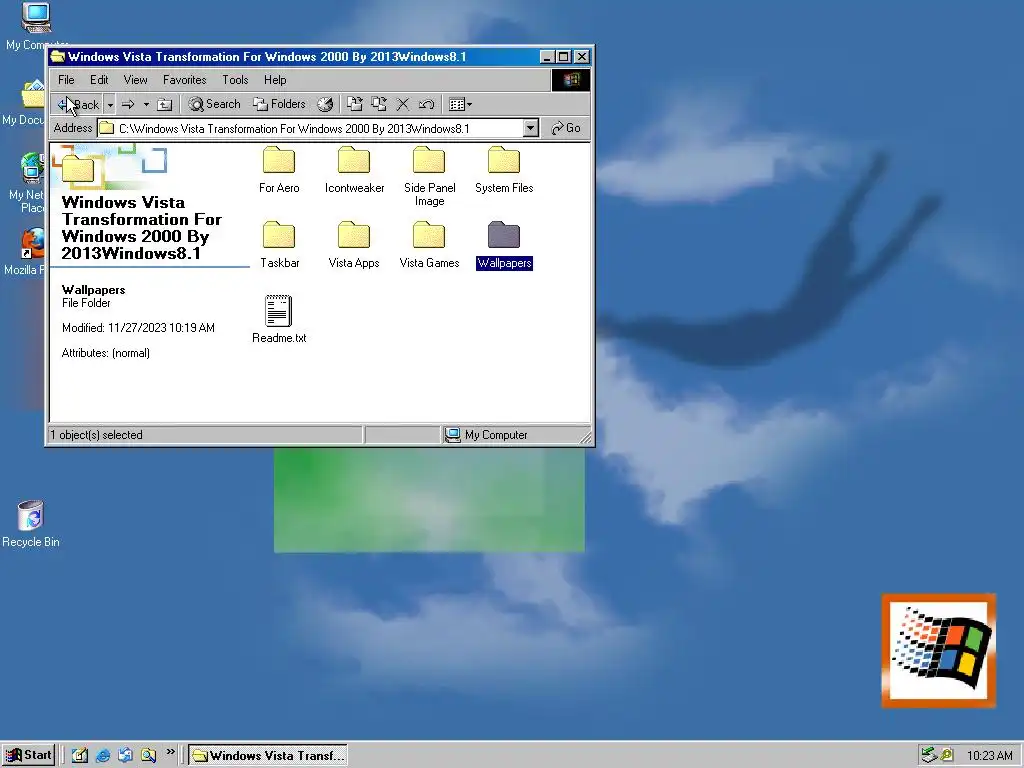Click the Forward arrow button
The height and width of the screenshot is (768, 1024).
129,104
